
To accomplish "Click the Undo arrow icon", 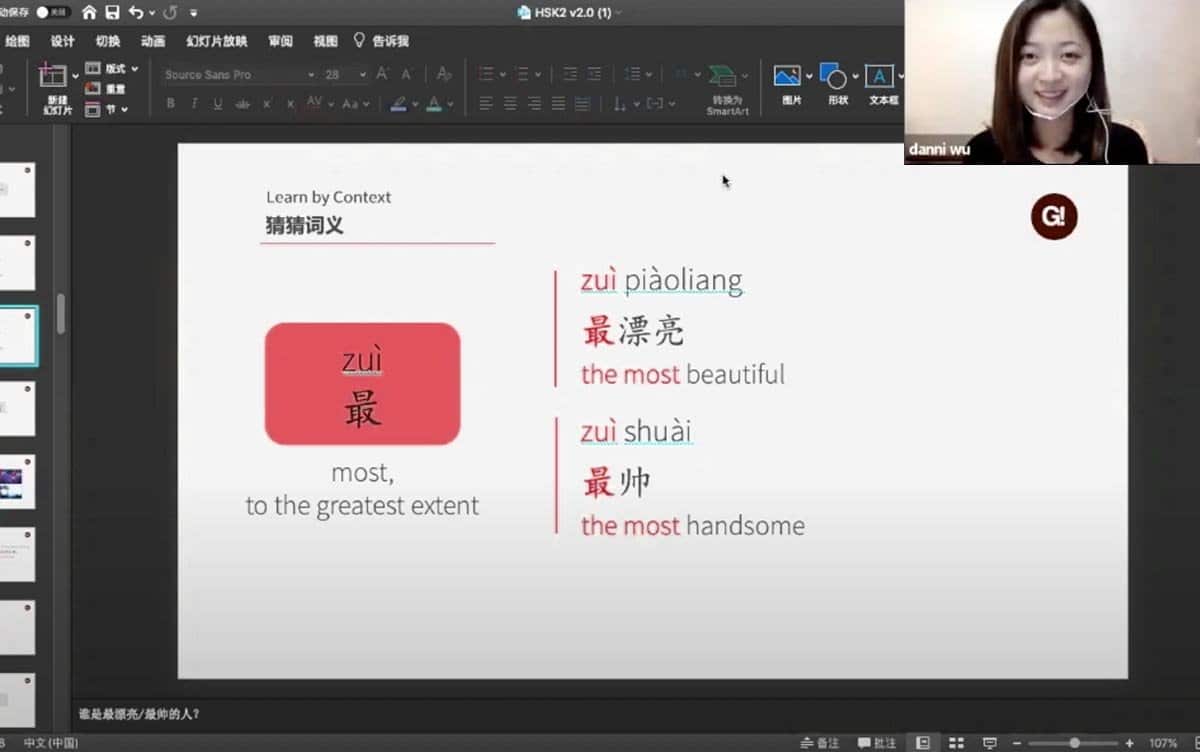I will 136,13.
